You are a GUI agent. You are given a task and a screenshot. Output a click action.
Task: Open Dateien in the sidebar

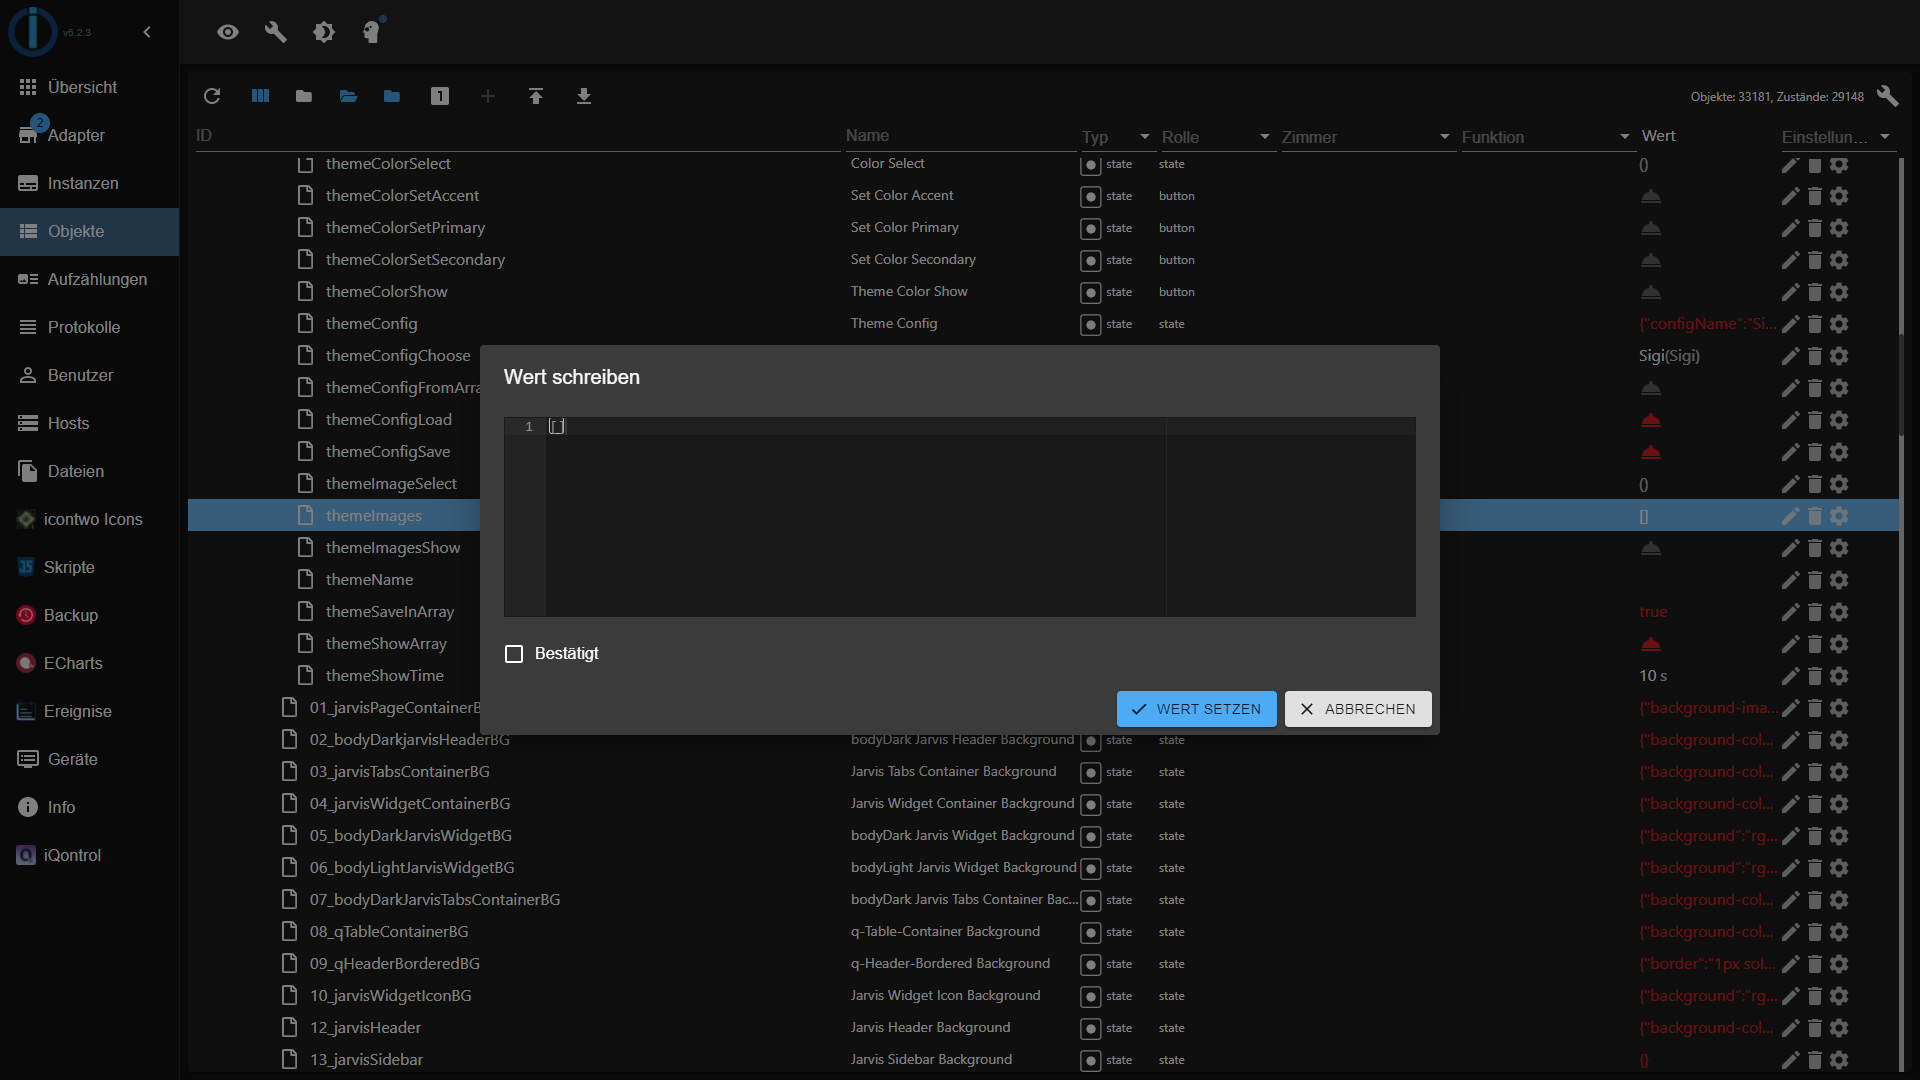(89, 472)
